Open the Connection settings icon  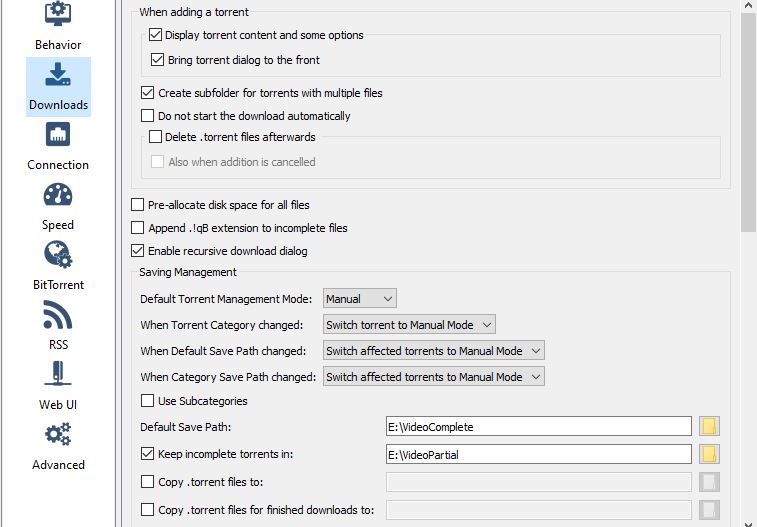[x=58, y=134]
